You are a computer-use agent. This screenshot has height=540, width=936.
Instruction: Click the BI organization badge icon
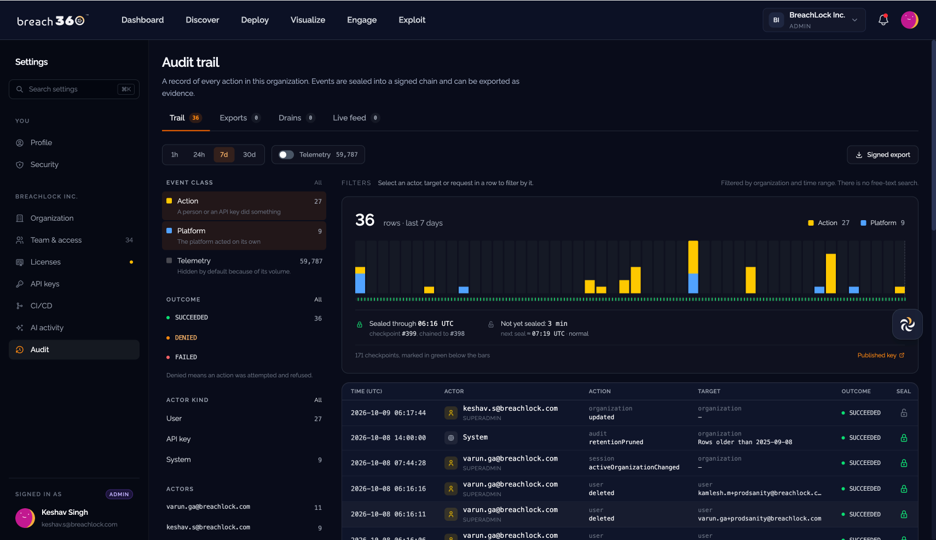(776, 20)
